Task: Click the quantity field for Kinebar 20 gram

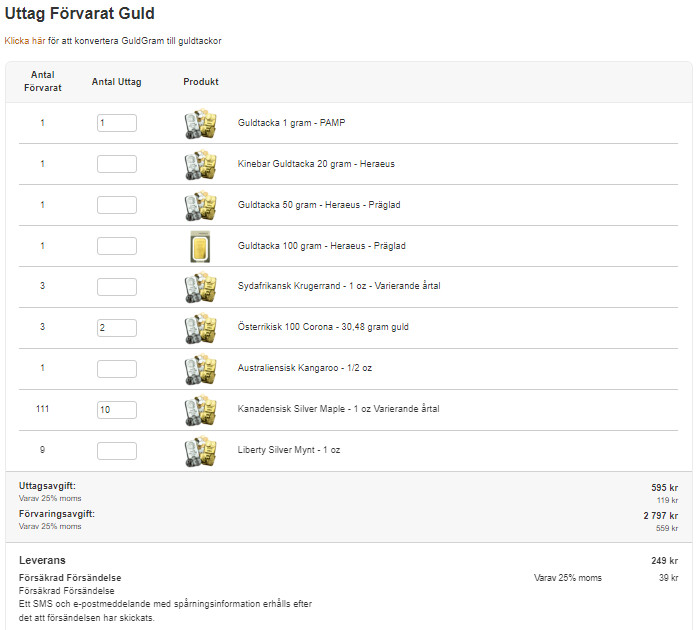Action: click(x=117, y=164)
